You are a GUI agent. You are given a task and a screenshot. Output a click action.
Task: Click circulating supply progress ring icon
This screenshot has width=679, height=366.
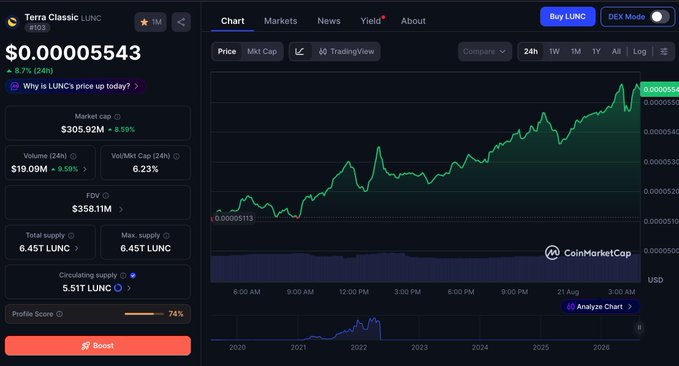click(x=118, y=288)
